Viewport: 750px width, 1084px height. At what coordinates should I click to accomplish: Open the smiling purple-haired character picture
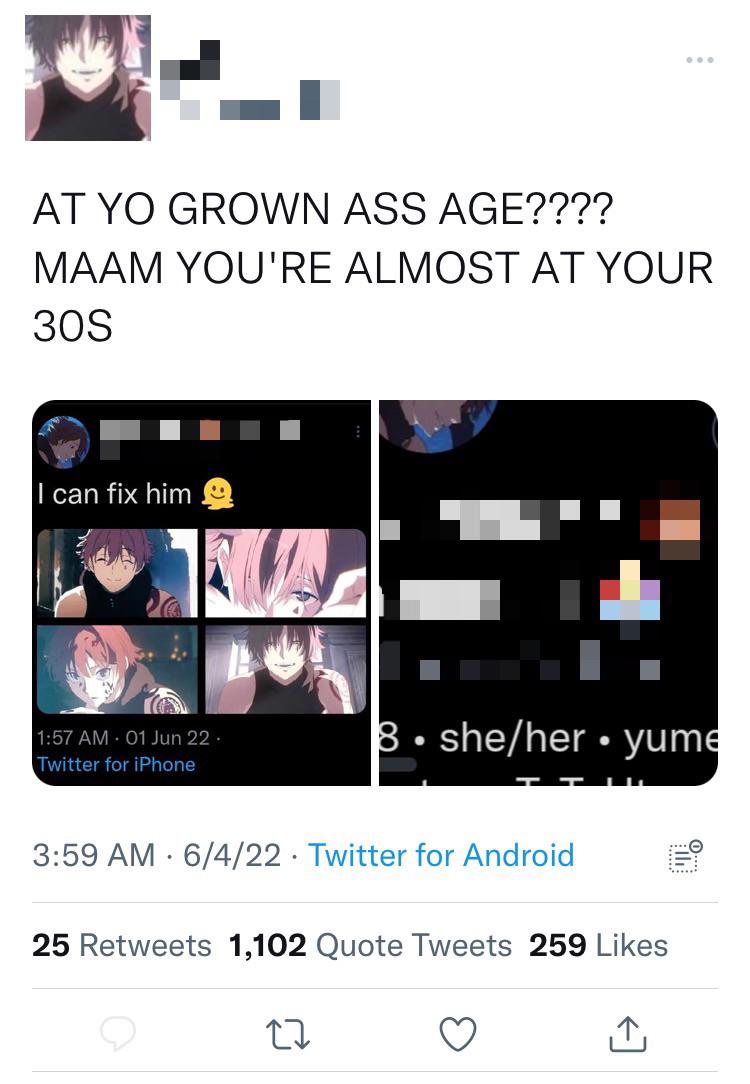pos(117,573)
